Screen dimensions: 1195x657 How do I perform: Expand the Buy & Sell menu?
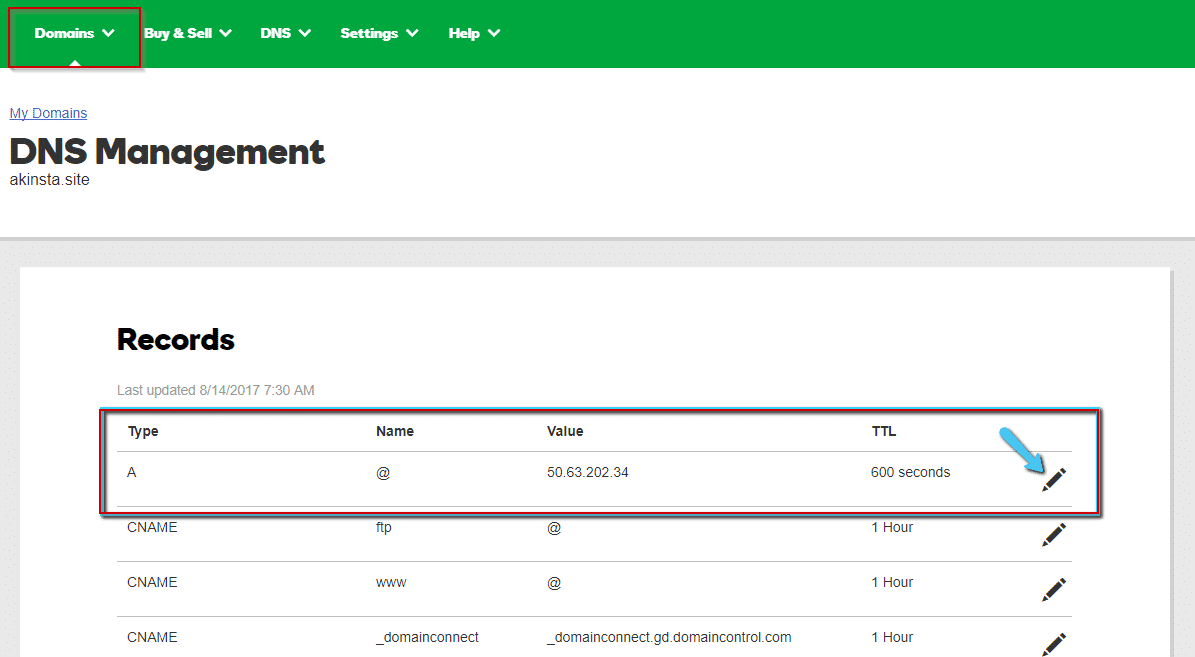pyautogui.click(x=187, y=34)
